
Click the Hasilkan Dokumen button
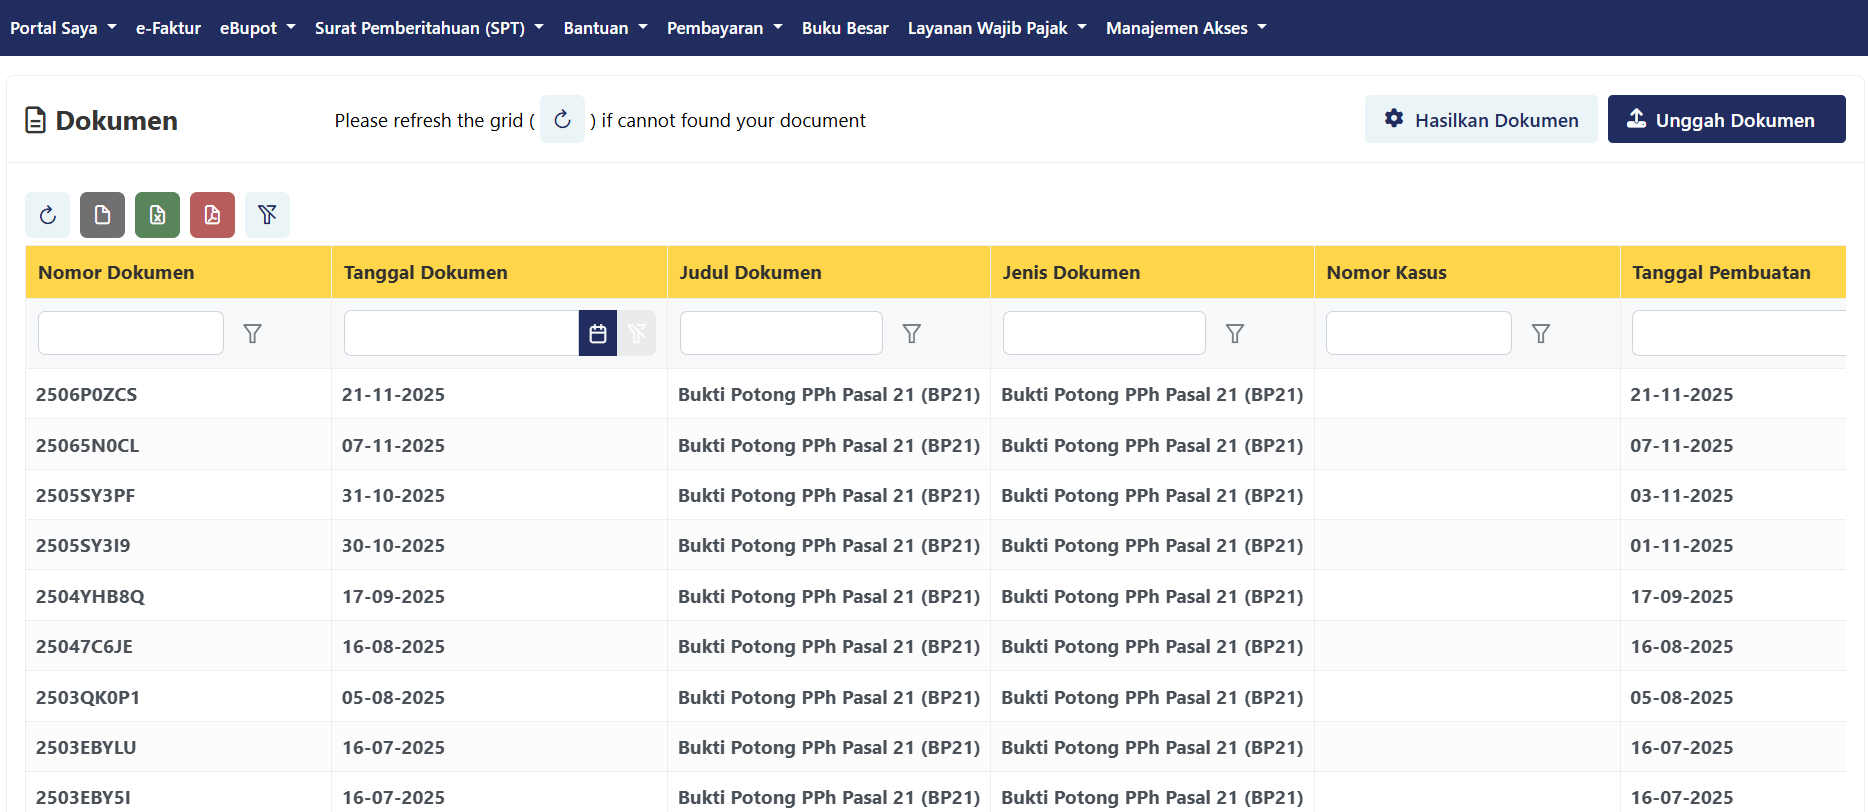[1481, 120]
